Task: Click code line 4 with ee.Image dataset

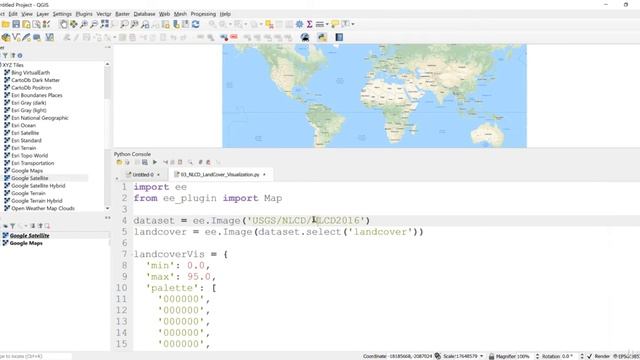Action: coord(251,220)
